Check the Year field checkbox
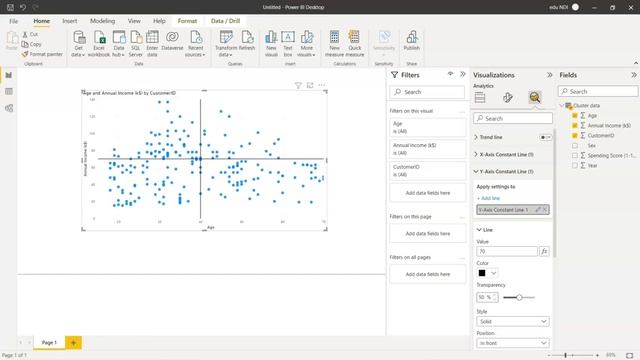The width and height of the screenshot is (640, 360). [575, 165]
